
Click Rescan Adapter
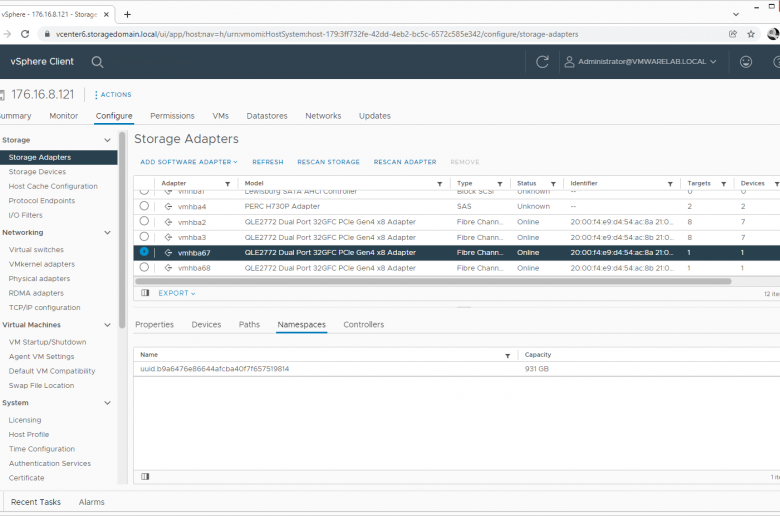click(x=405, y=162)
